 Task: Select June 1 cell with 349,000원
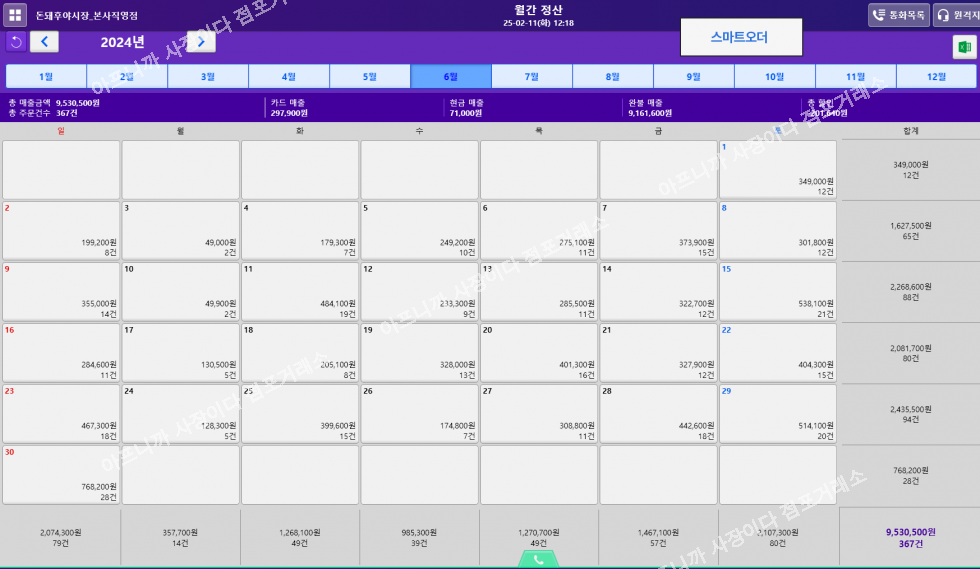coord(777,169)
